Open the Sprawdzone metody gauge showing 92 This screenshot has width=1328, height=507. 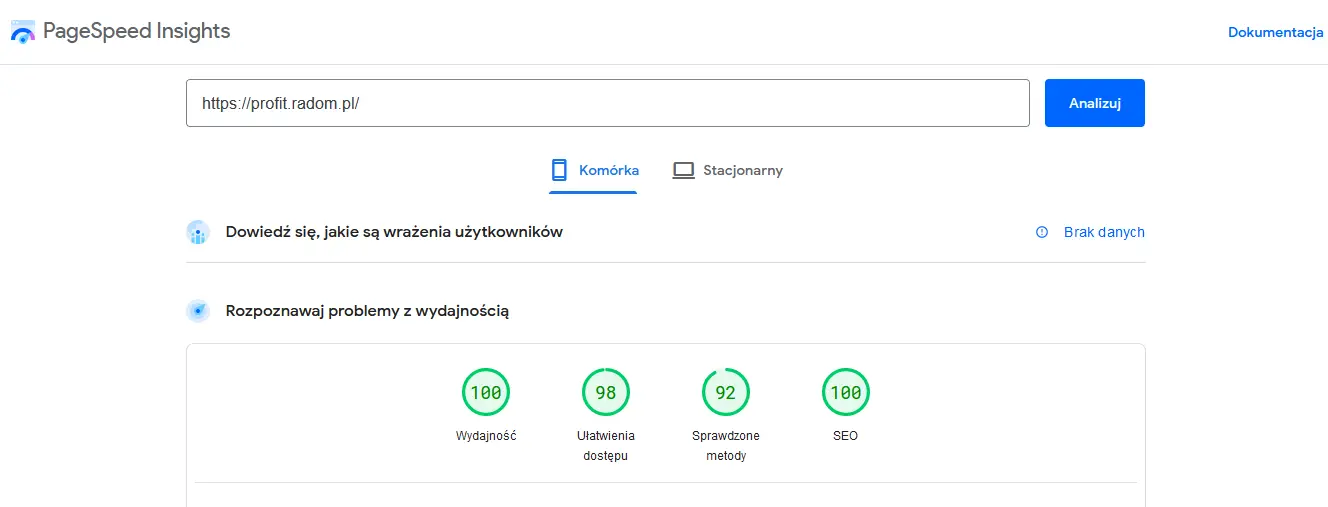[726, 393]
